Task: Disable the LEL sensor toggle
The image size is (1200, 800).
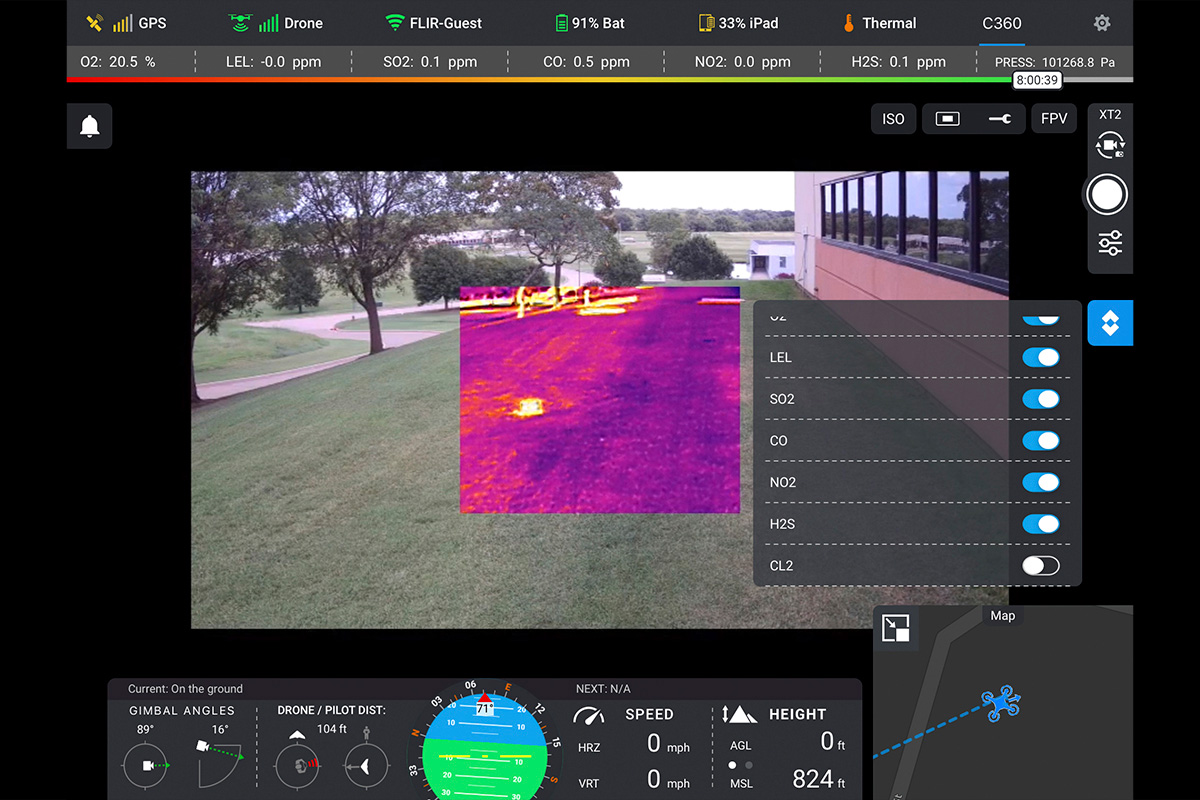Action: pyautogui.click(x=1040, y=358)
